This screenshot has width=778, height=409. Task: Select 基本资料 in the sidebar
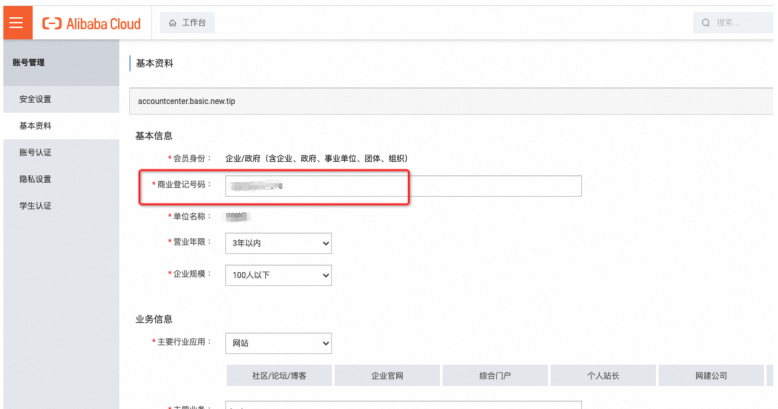(x=61, y=126)
